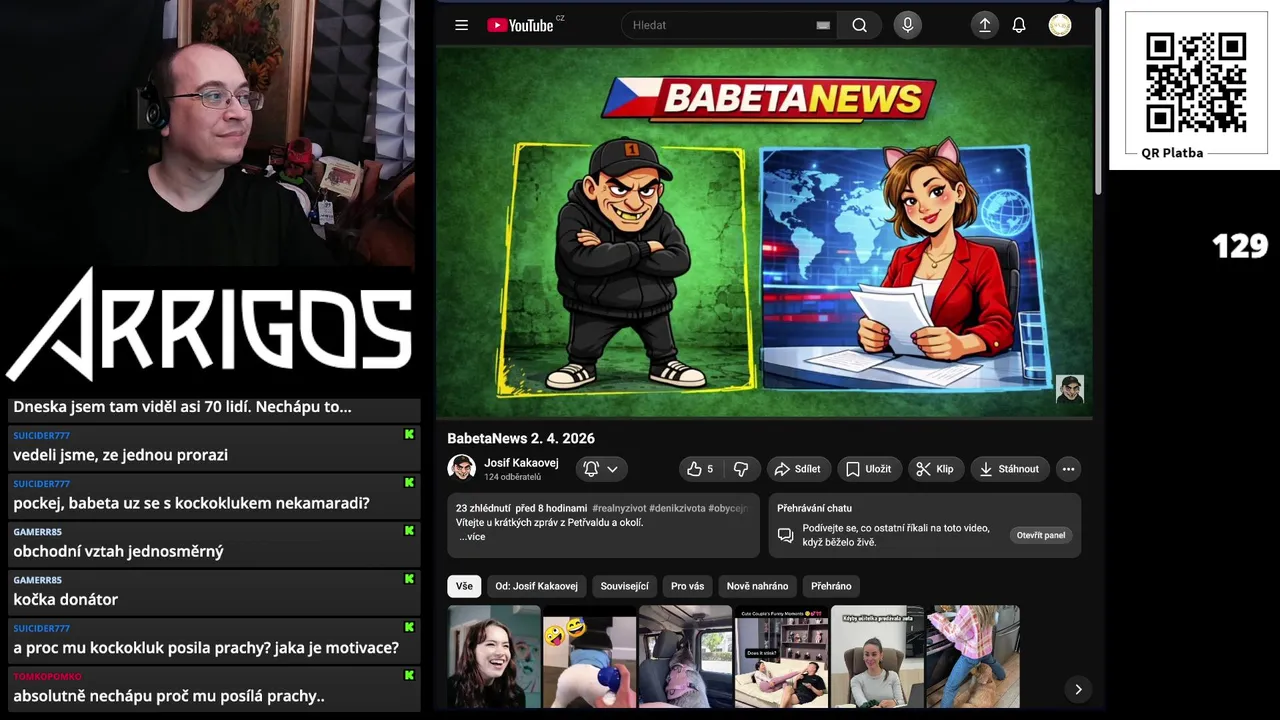Click the 'Přehrávání chatu' heading

814,508
